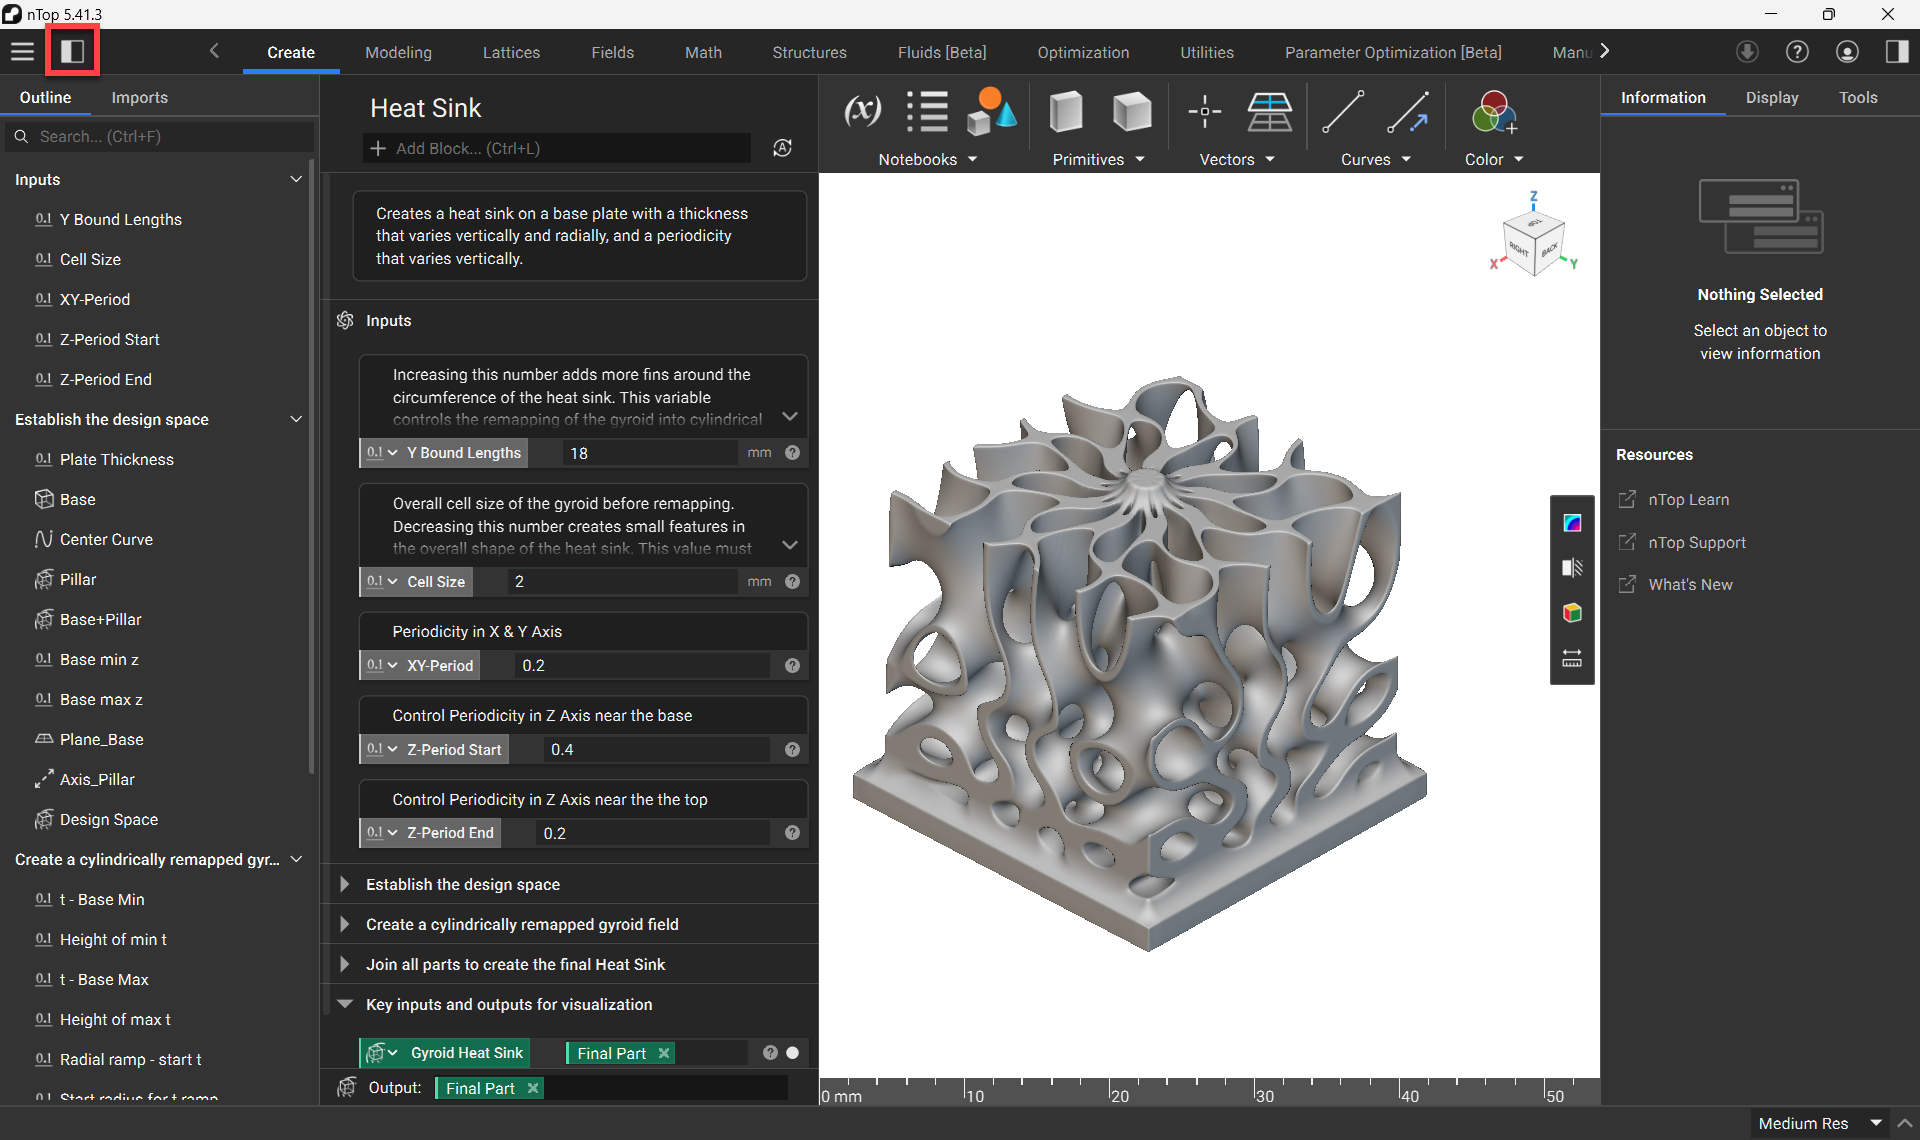The image size is (1920, 1140).
Task: Toggle the left panel layout icon
Action: tap(72, 51)
